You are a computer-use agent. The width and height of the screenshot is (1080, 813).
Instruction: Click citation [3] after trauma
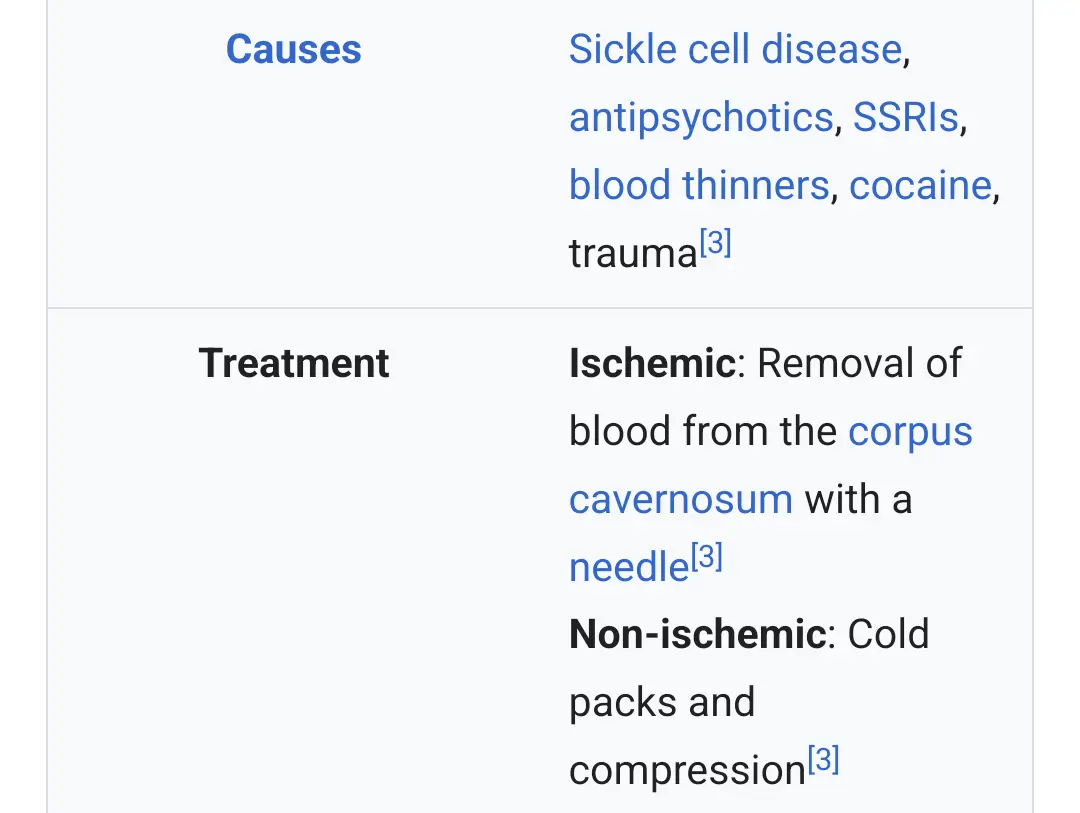click(716, 243)
